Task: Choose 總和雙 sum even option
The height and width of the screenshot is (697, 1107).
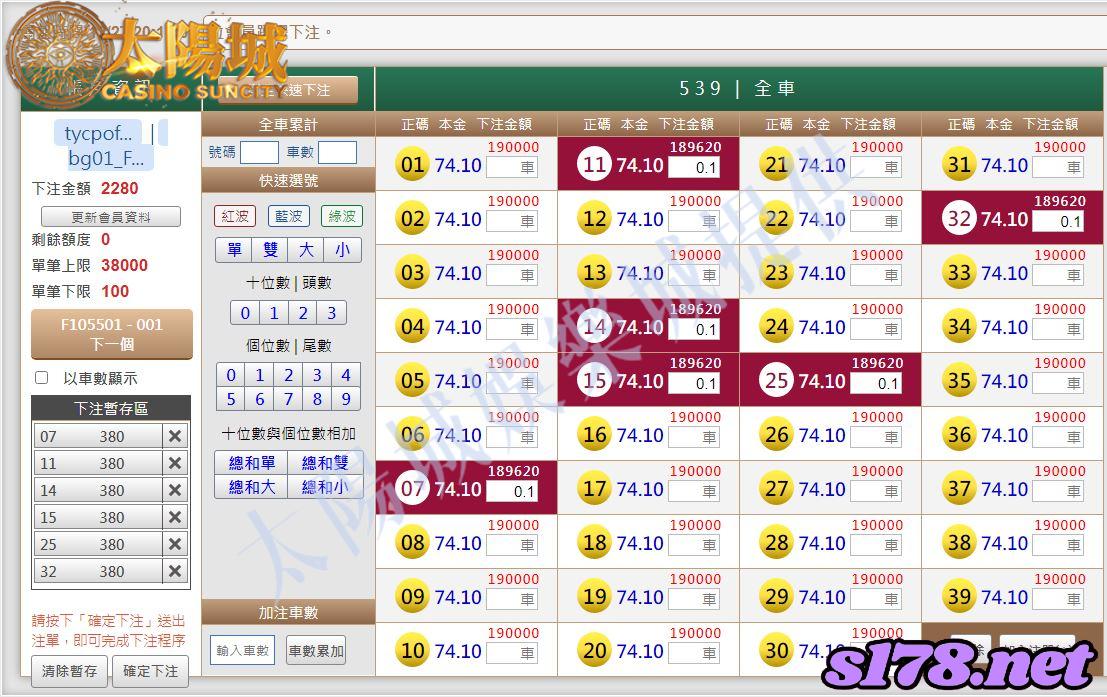Action: (325, 463)
